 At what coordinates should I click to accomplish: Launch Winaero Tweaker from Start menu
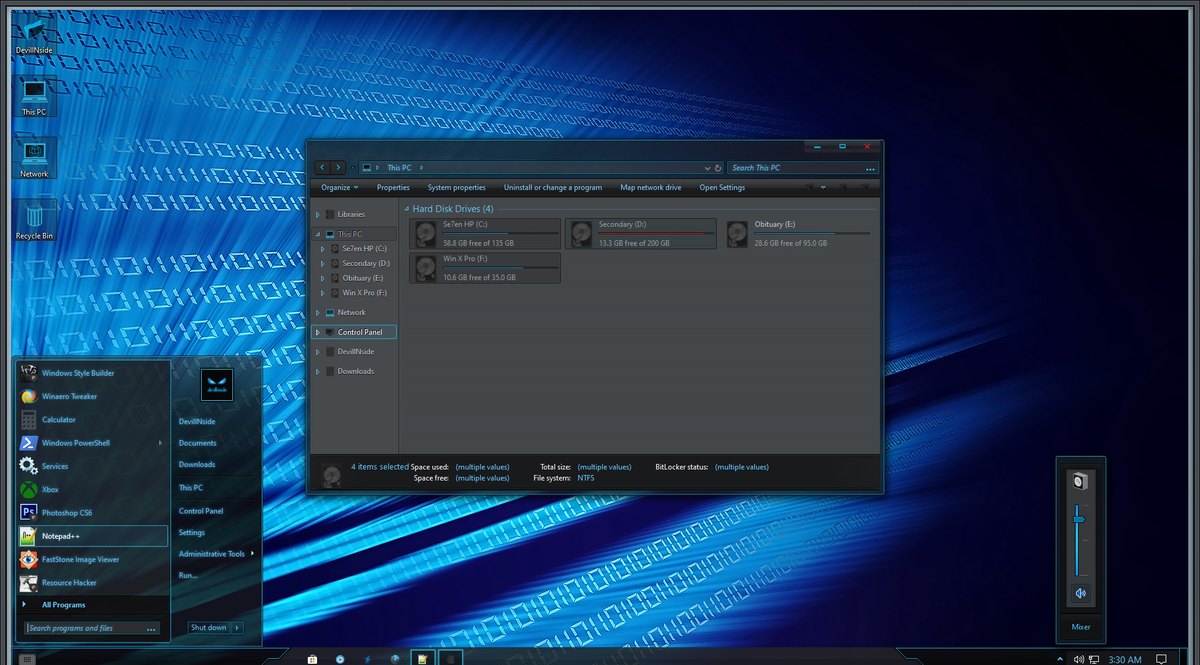(92, 396)
